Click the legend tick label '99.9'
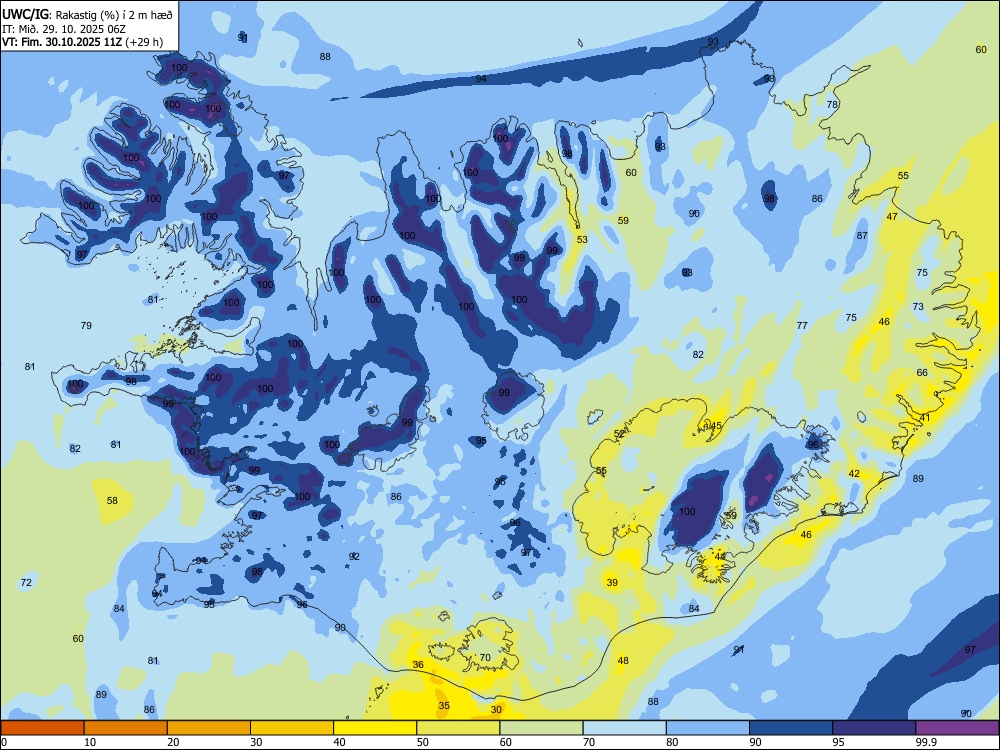The image size is (1000, 750). pyautogui.click(x=925, y=742)
